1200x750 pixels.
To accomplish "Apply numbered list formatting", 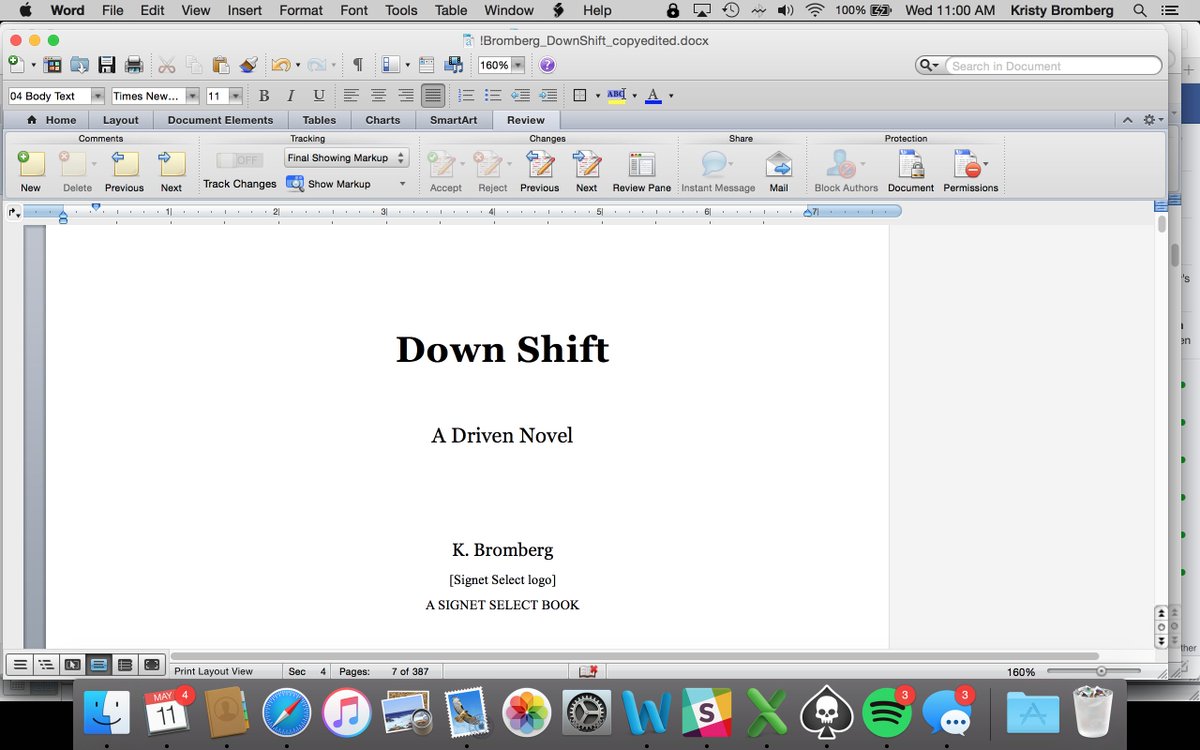I will pyautogui.click(x=466, y=96).
